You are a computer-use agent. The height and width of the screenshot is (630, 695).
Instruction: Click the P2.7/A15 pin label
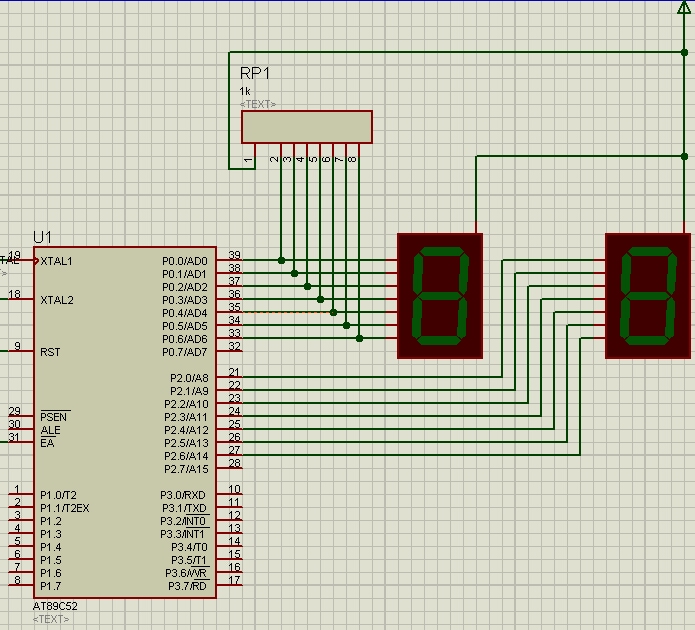tap(186, 469)
